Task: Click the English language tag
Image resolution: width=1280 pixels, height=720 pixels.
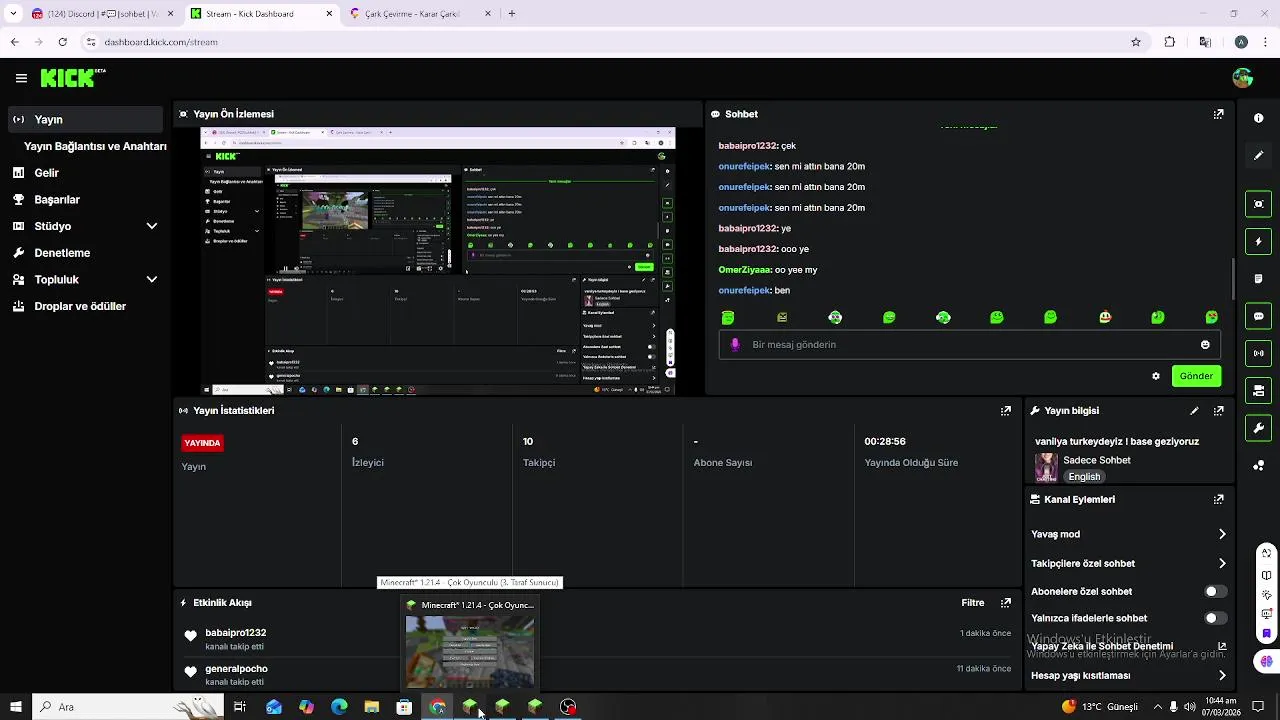Action: (1084, 477)
